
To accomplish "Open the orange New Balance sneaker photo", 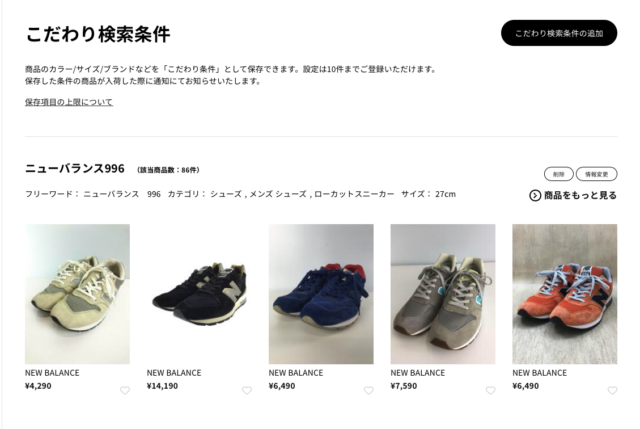I will pos(564,294).
